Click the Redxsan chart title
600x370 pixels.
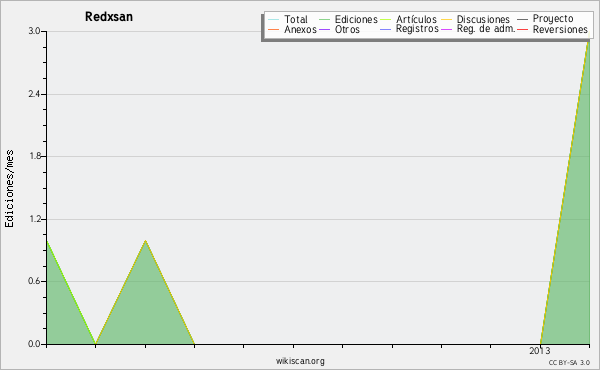109,17
